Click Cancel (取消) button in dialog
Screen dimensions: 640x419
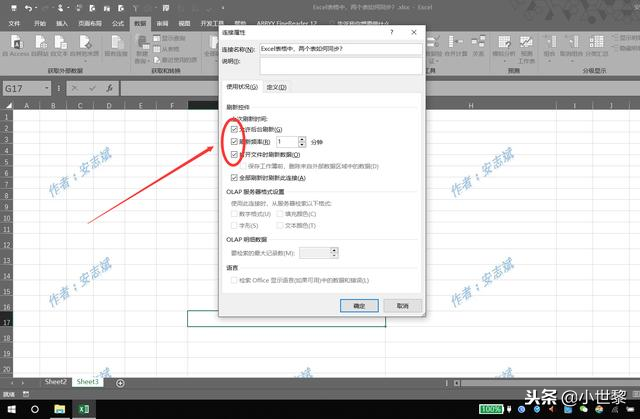[x=402, y=306]
